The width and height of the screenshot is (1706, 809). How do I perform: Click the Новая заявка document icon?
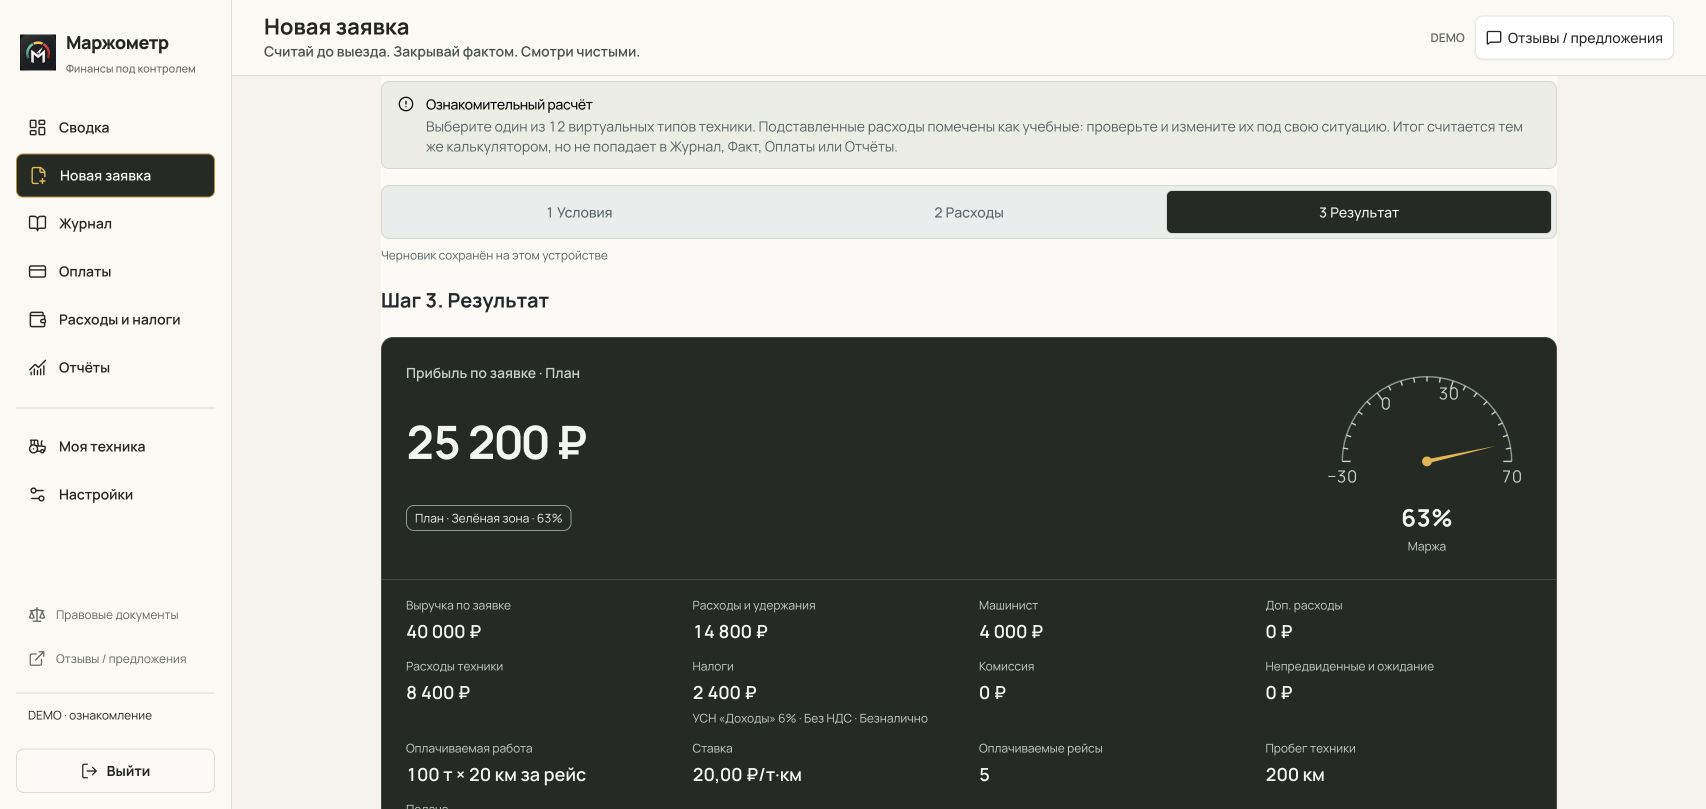(38, 176)
